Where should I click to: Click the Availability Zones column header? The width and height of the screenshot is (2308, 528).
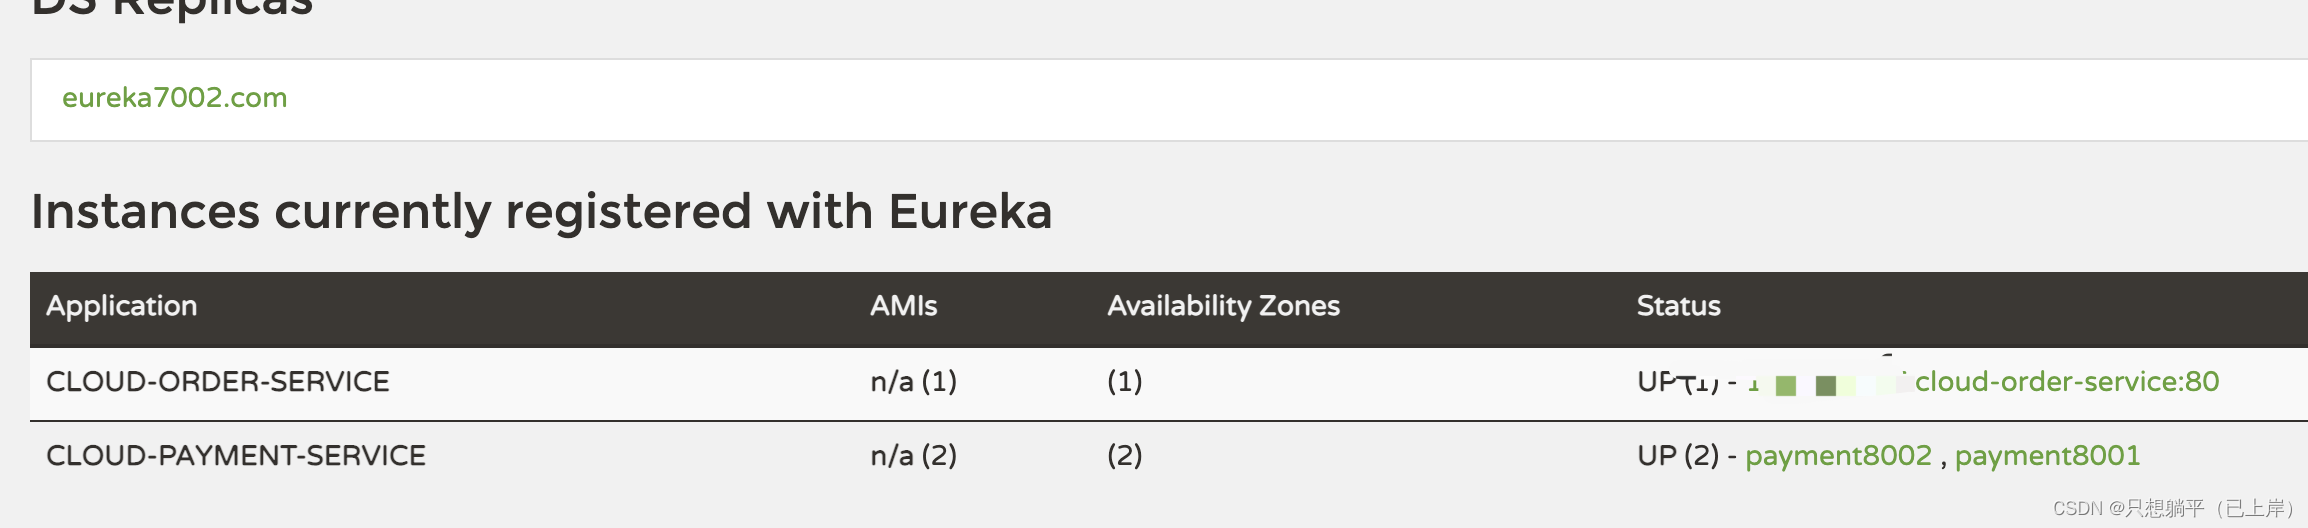coord(1223,306)
